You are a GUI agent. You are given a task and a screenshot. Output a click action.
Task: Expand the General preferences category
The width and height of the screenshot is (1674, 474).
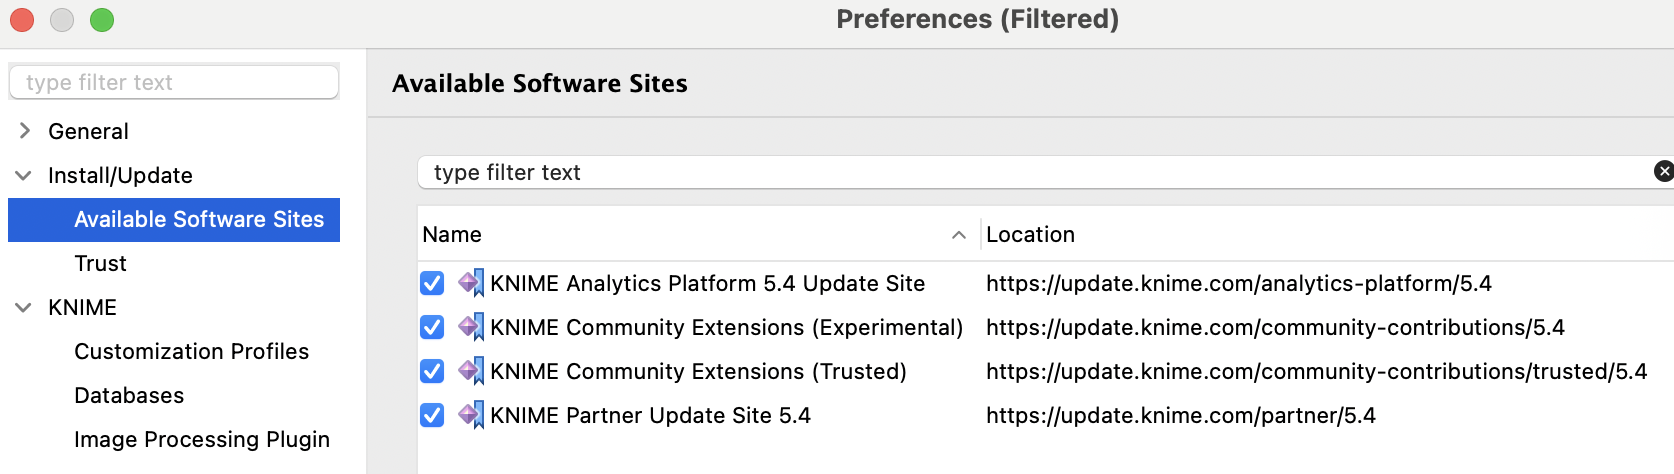[25, 131]
